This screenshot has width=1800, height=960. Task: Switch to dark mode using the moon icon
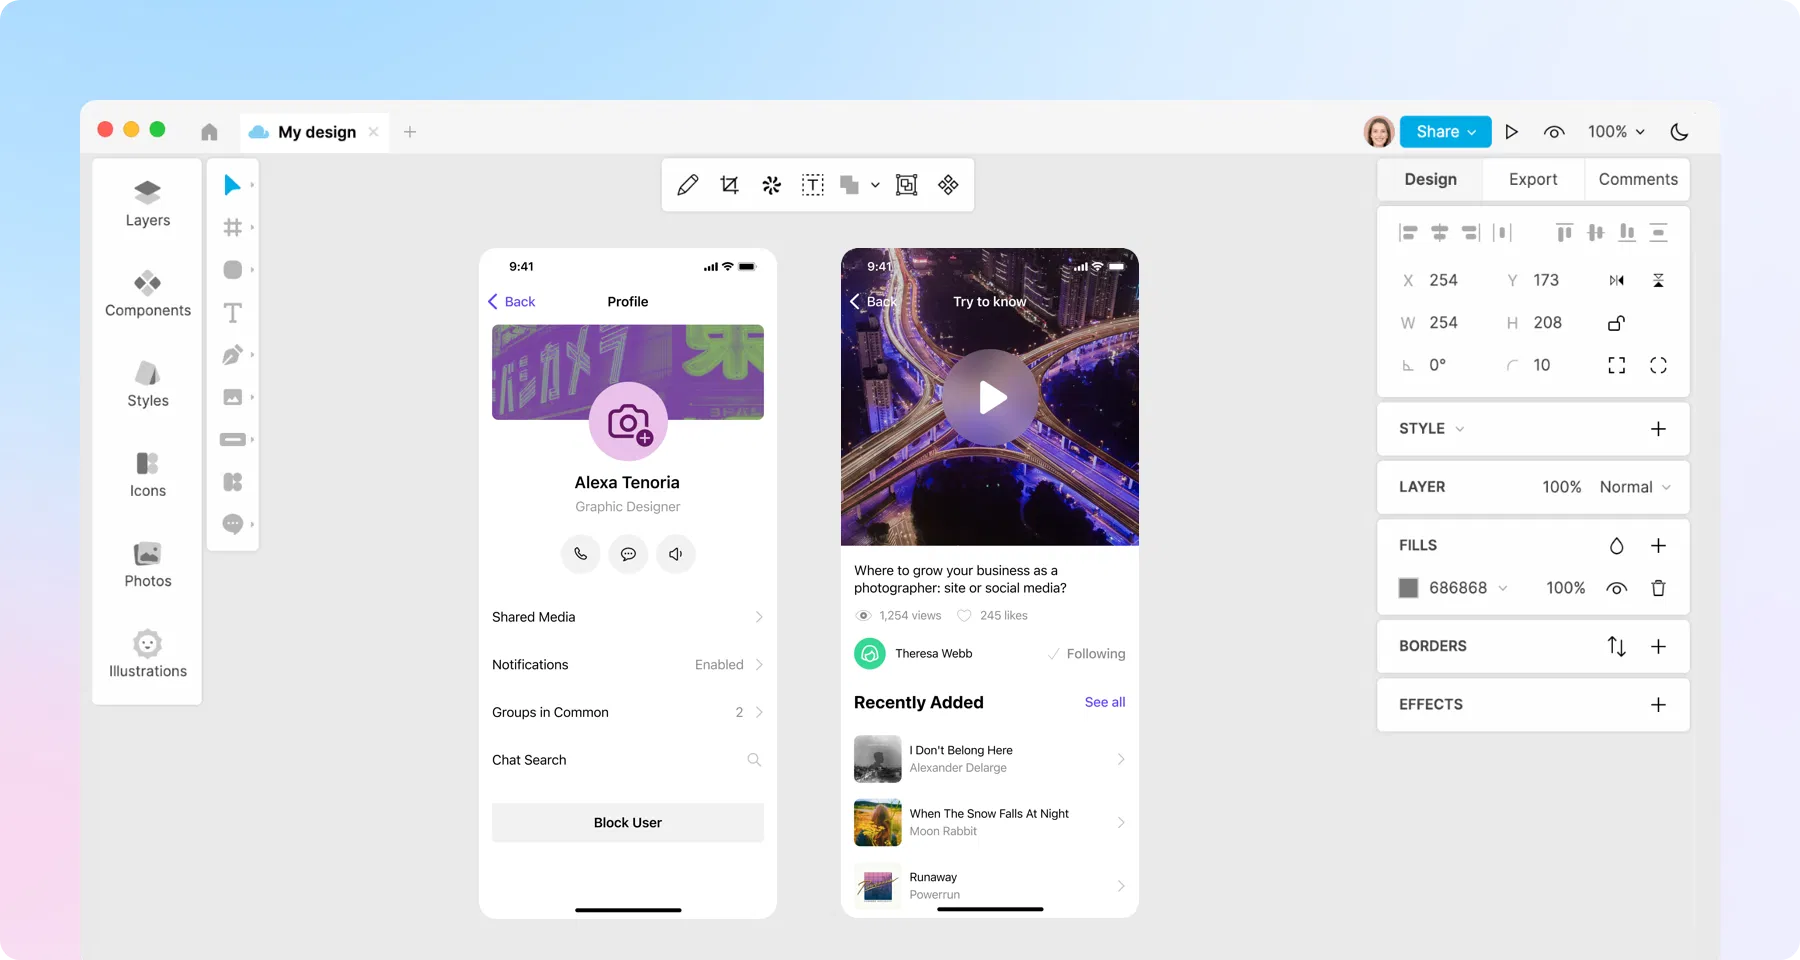point(1680,131)
